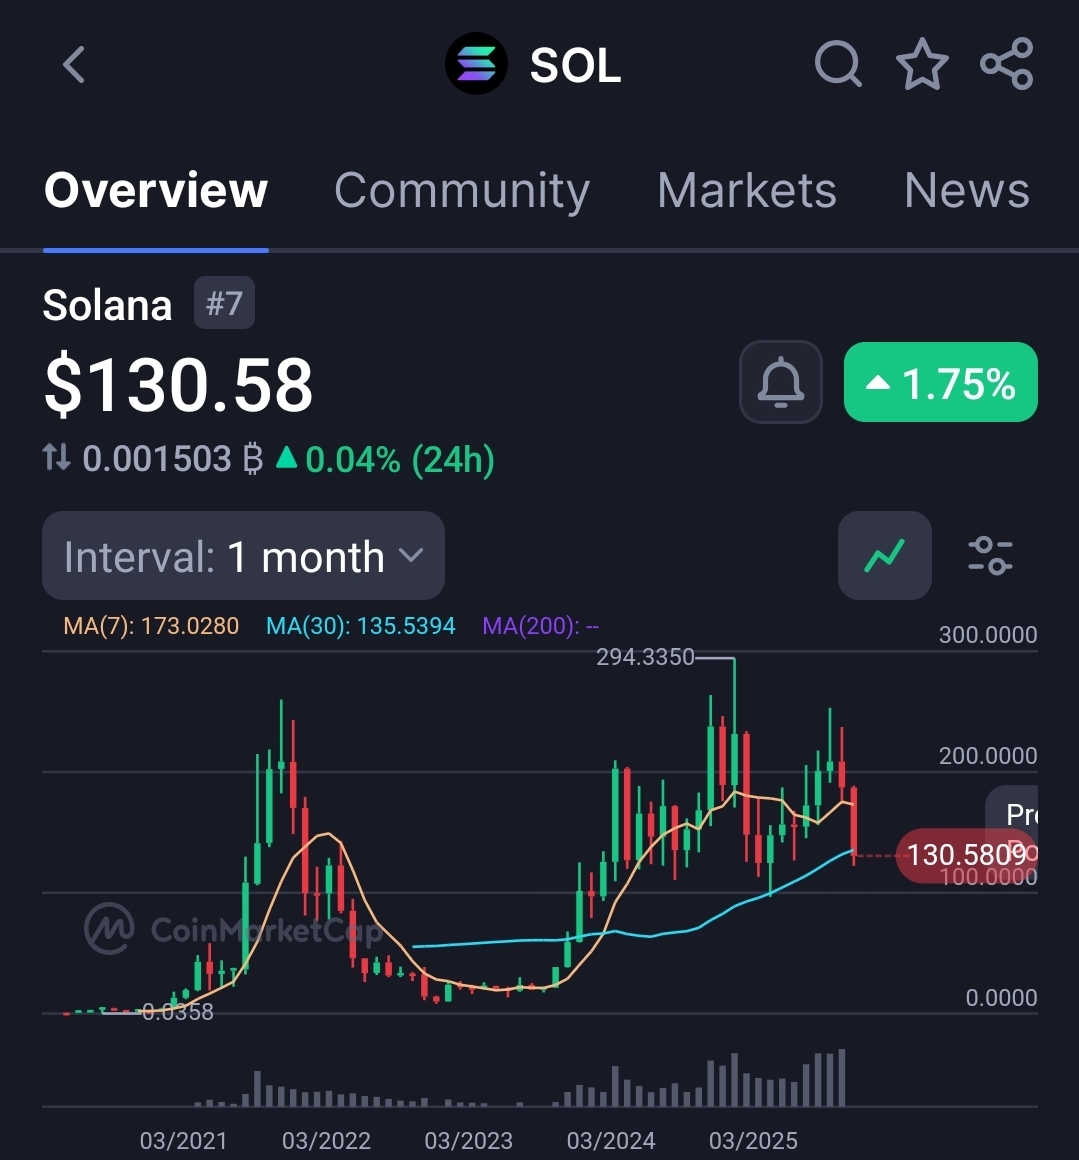Switch chart type via green line icon
This screenshot has width=1079, height=1160.
pyautogui.click(x=884, y=555)
